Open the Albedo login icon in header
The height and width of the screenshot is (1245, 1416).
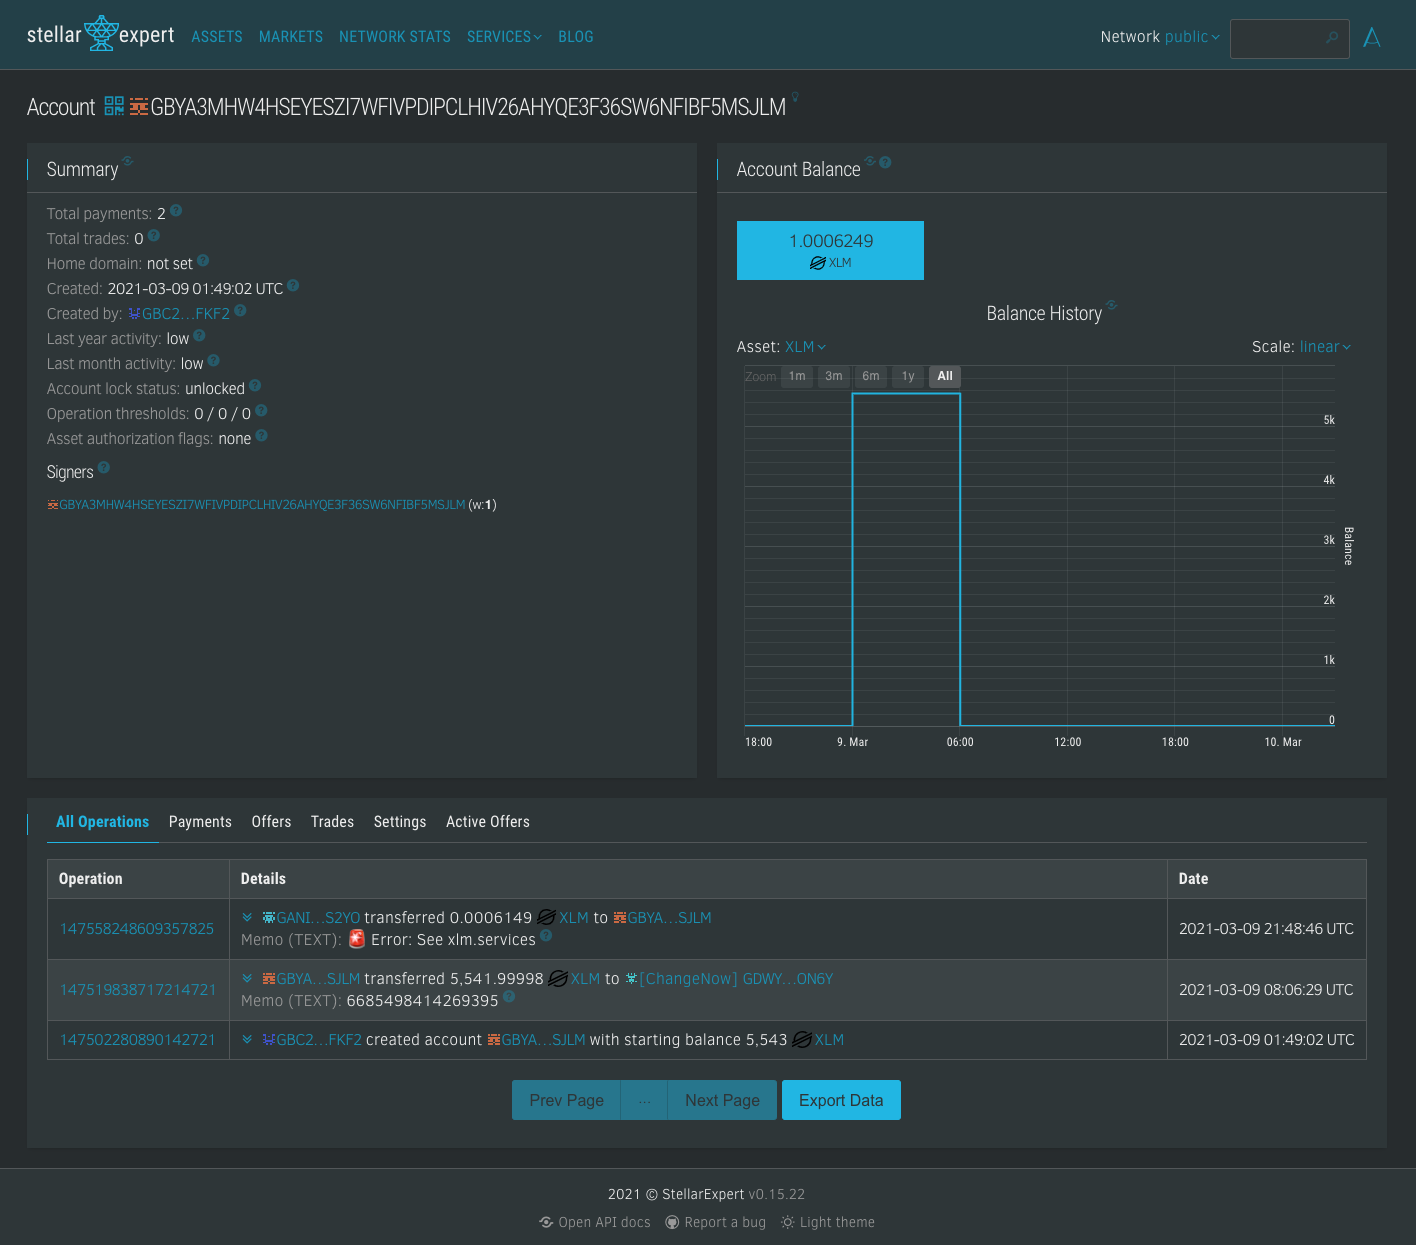1372,37
